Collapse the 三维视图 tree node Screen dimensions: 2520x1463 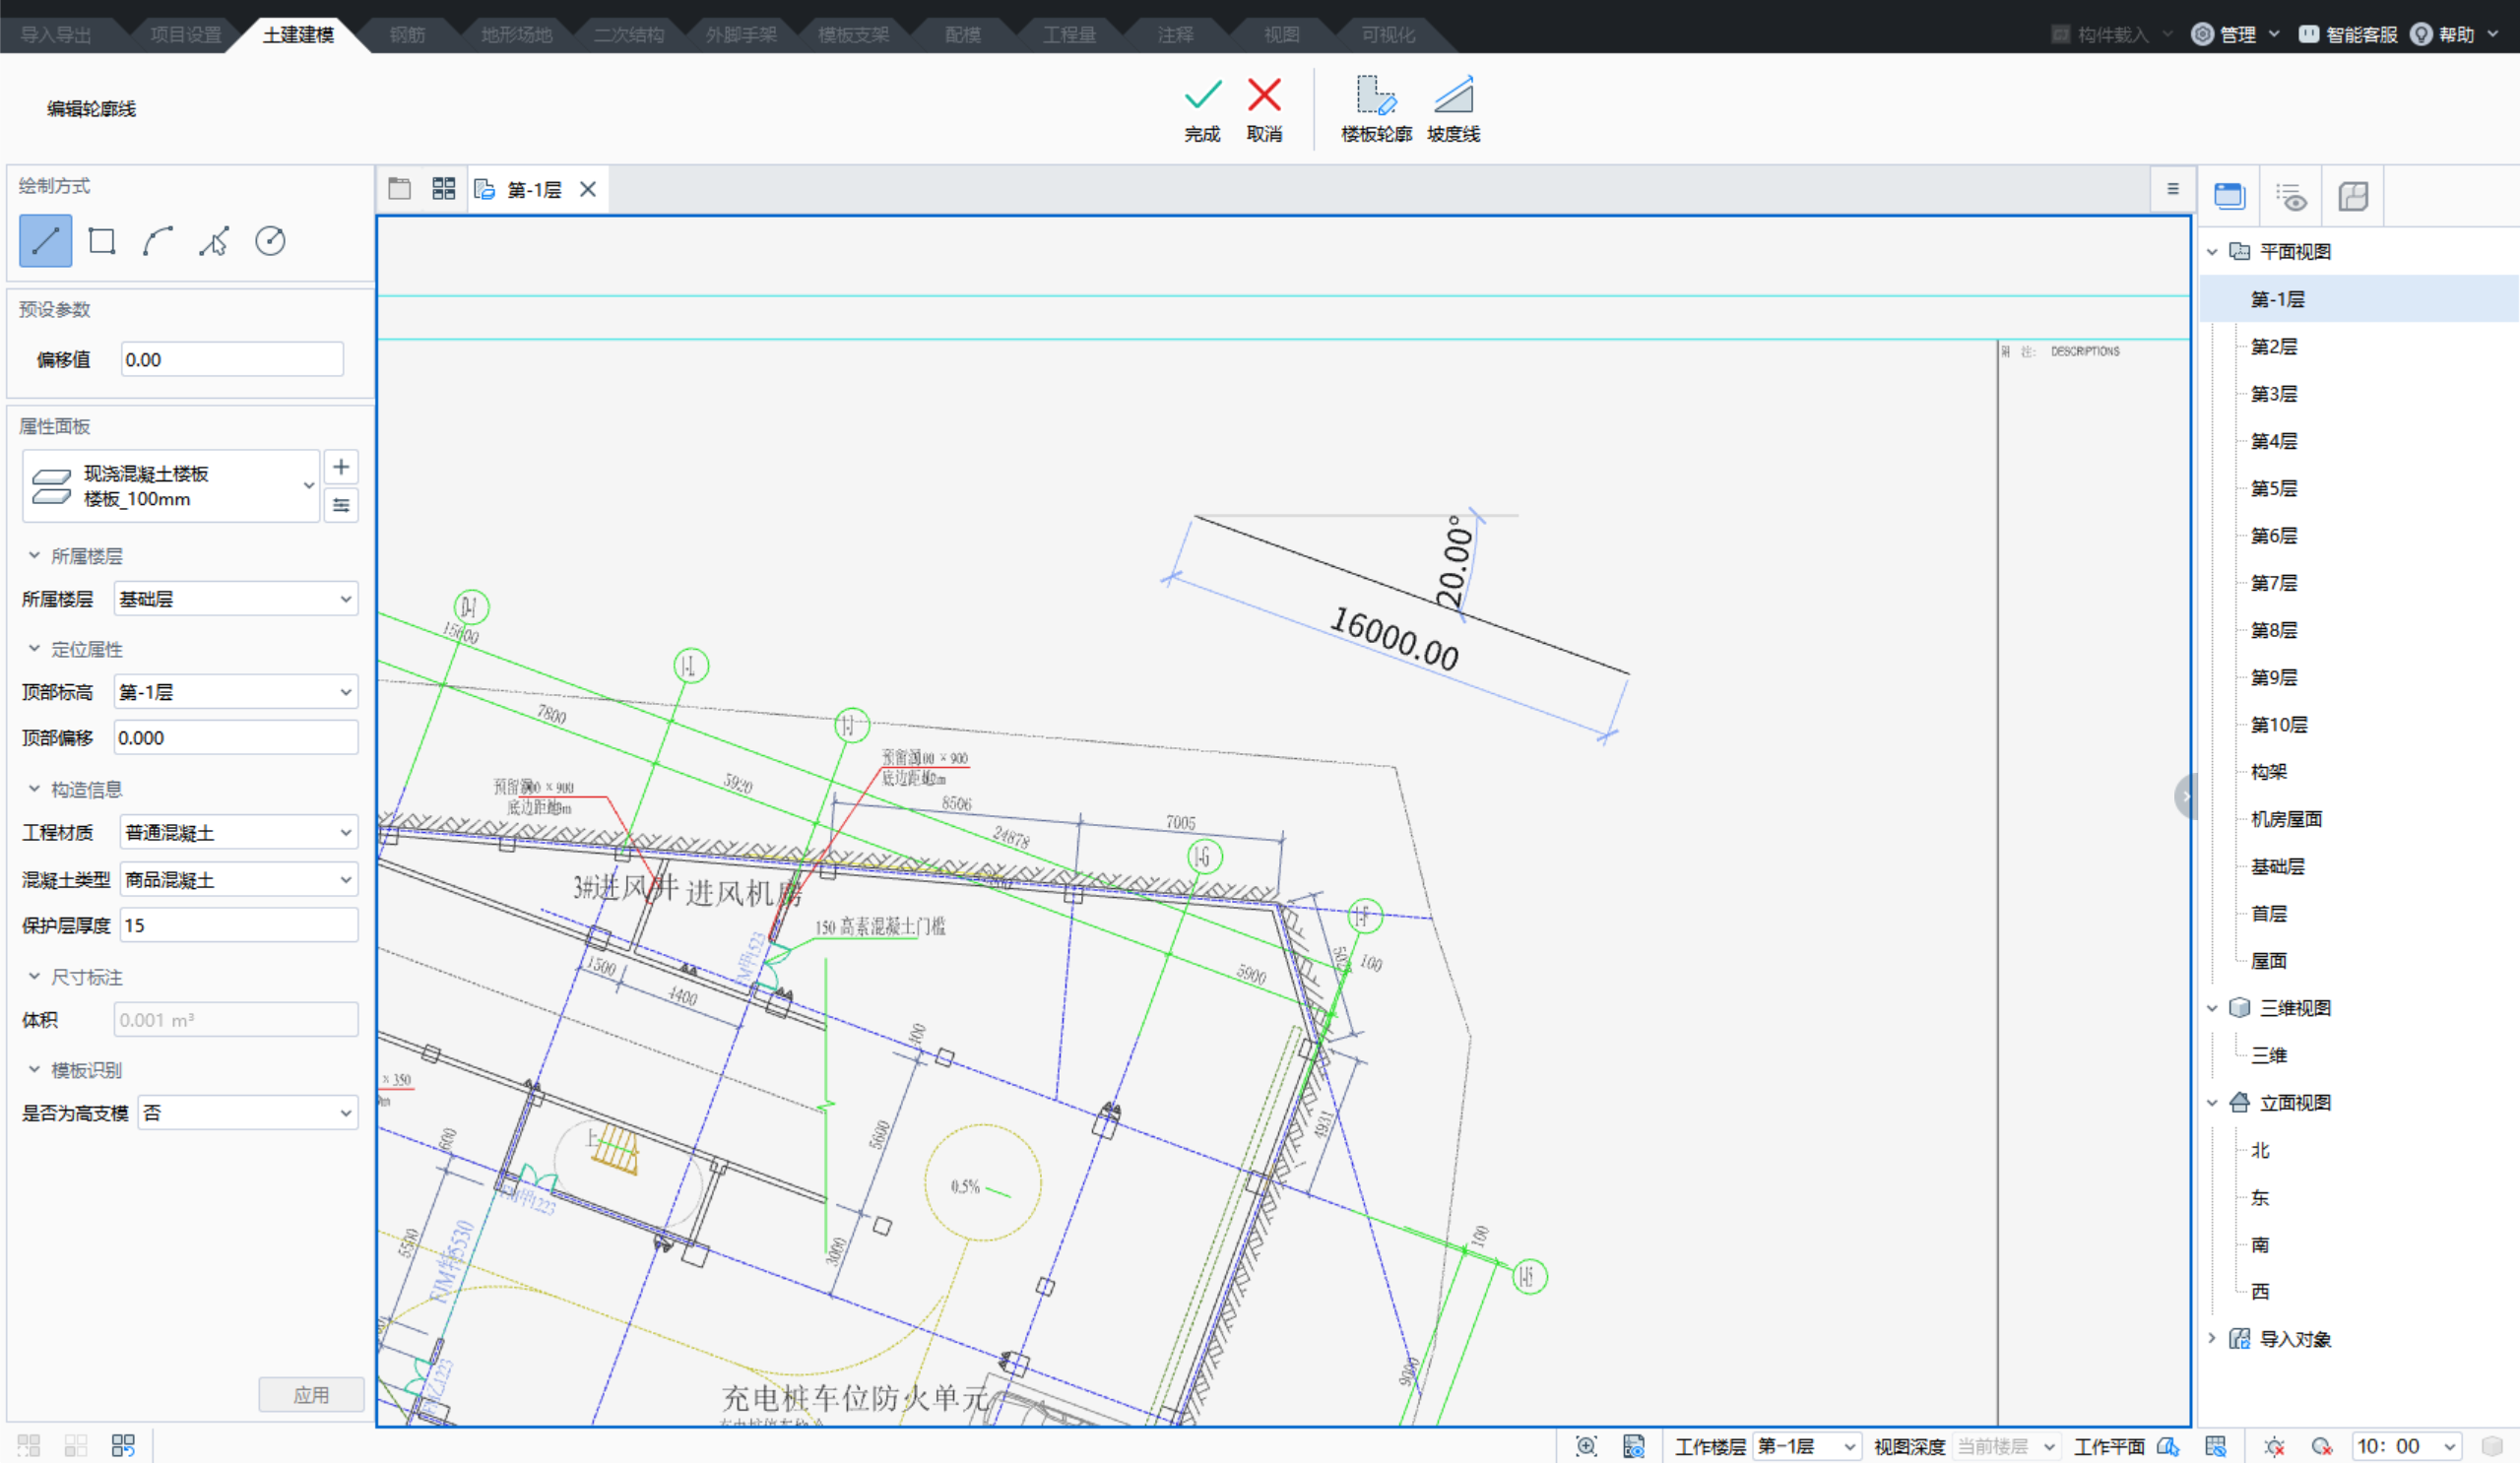(2212, 1008)
